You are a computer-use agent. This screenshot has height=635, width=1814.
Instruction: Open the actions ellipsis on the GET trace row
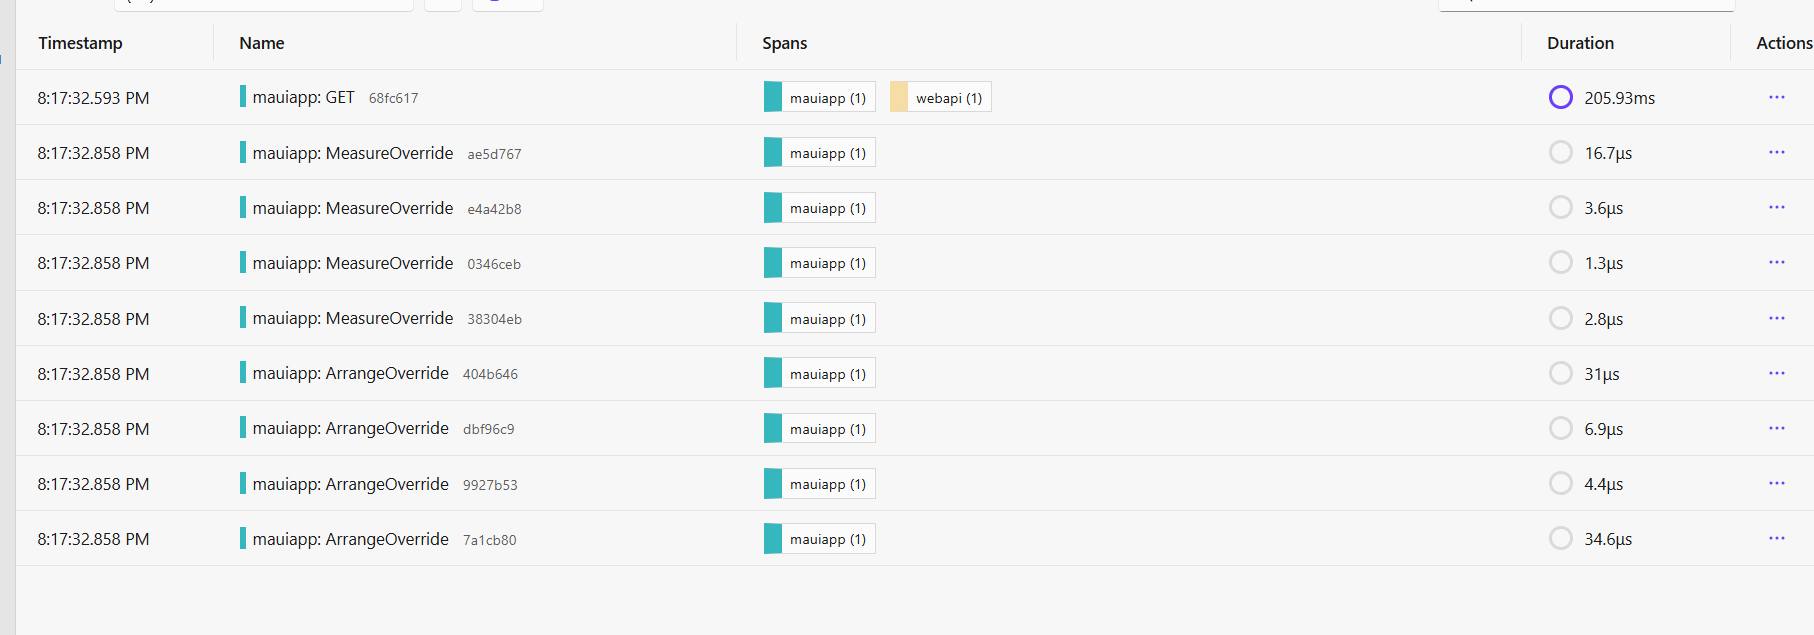point(1777,97)
